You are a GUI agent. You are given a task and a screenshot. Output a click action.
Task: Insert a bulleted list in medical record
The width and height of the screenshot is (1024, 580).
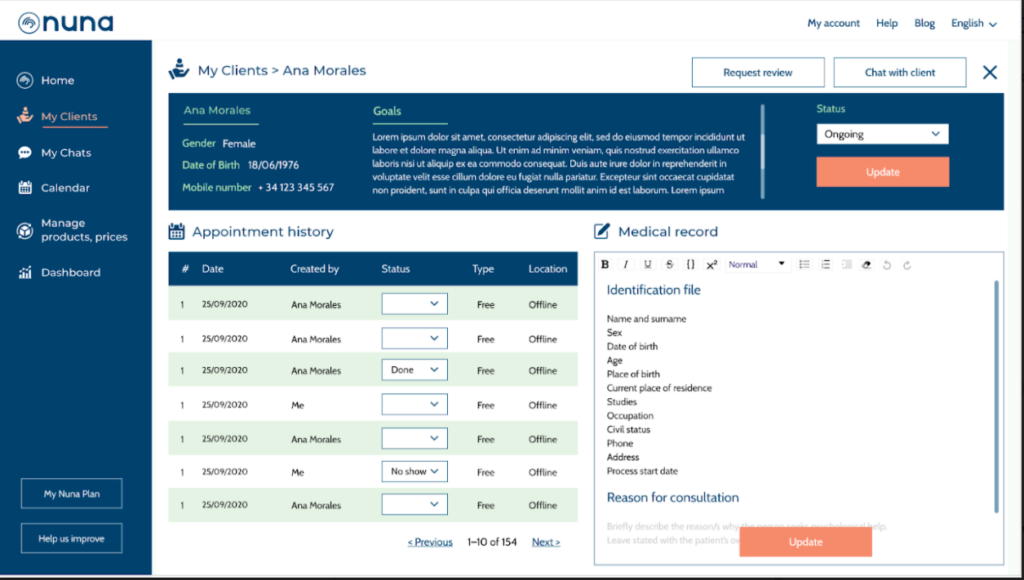(x=804, y=265)
